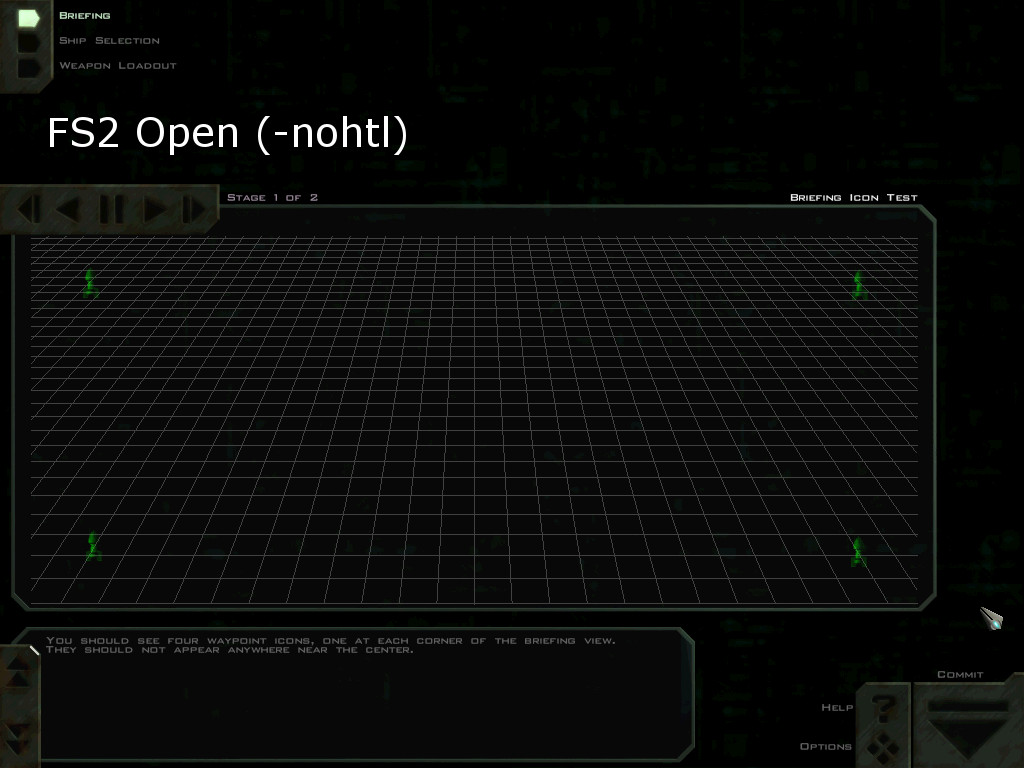This screenshot has height=768, width=1024.
Task: Select the bottom-right green waypoint icon
Action: (857, 551)
